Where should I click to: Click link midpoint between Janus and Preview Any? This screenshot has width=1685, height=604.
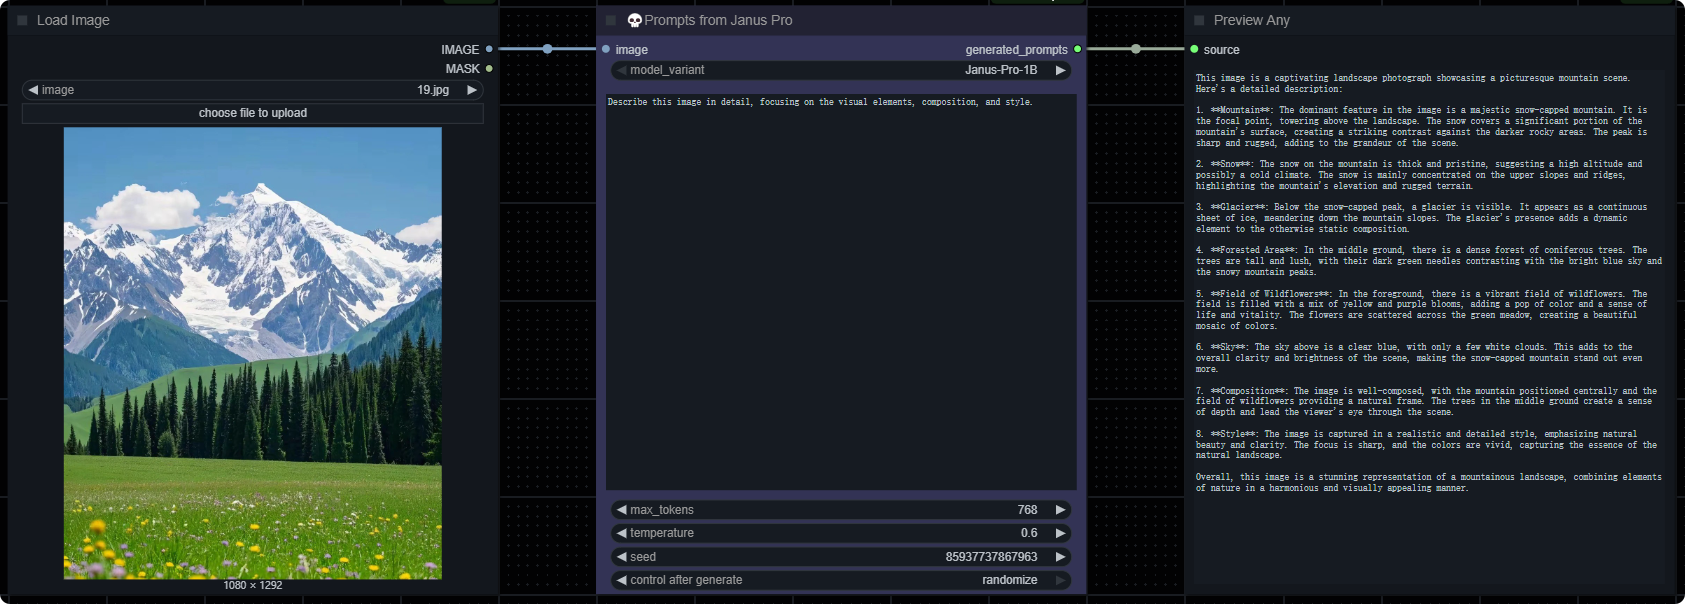click(x=1136, y=49)
